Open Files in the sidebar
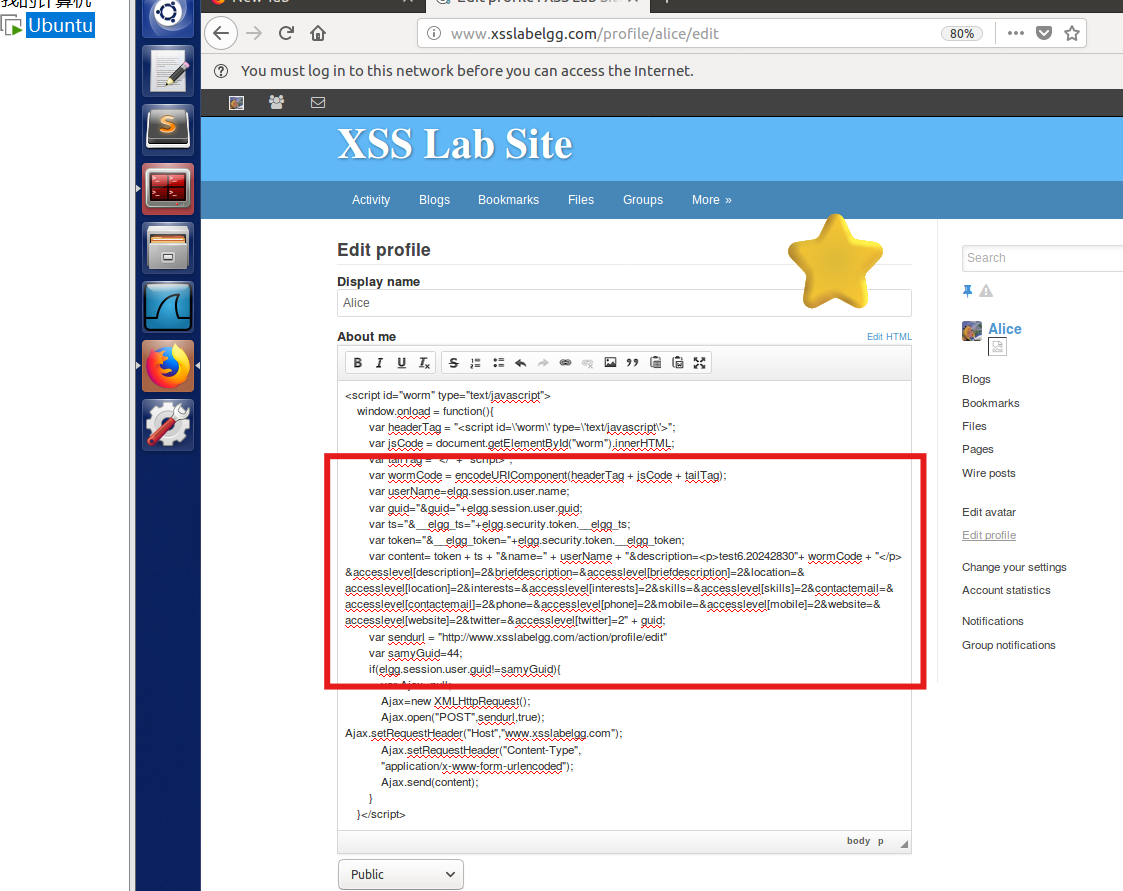This screenshot has height=891, width=1123. pos(974,426)
